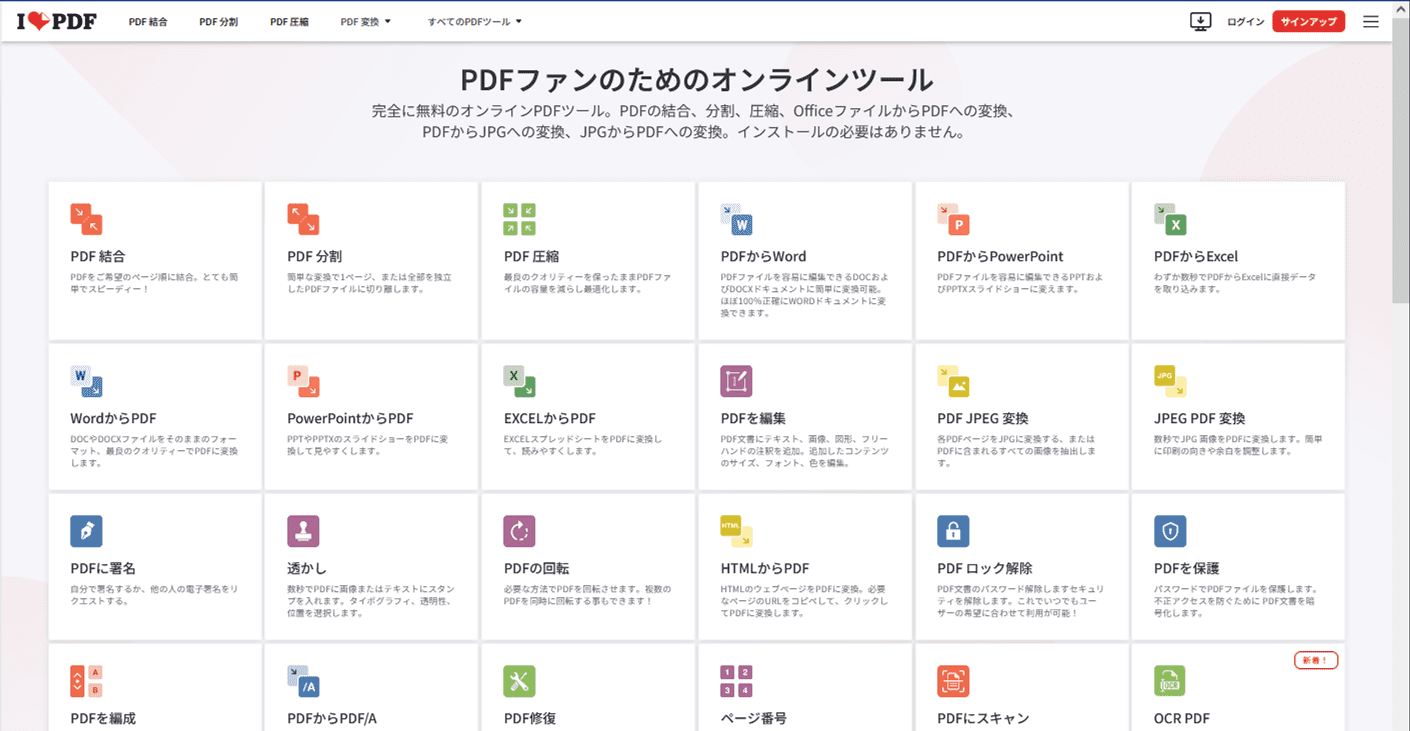This screenshot has width=1410, height=731.
Task: Click the PDF ロック解除 padlock icon
Action: [x=953, y=531]
